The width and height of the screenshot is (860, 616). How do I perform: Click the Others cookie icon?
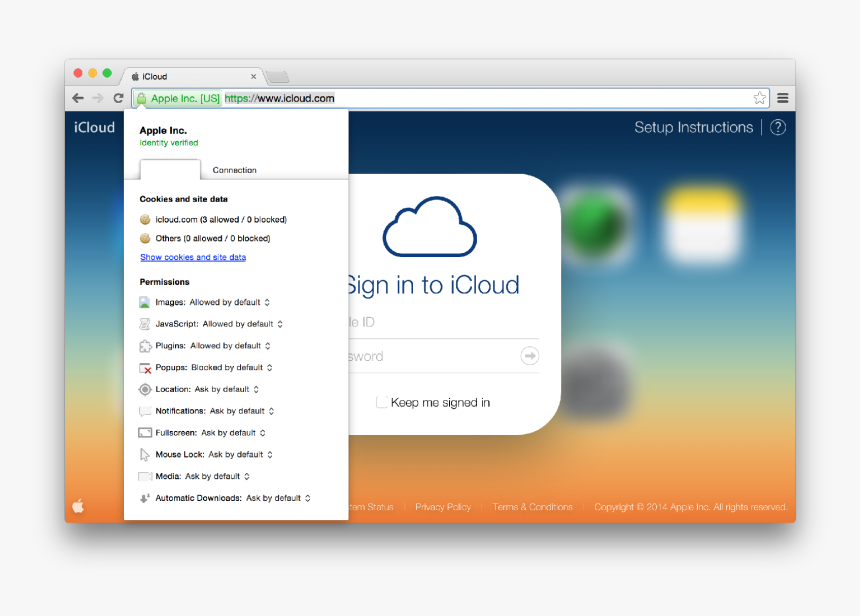pyautogui.click(x=145, y=238)
